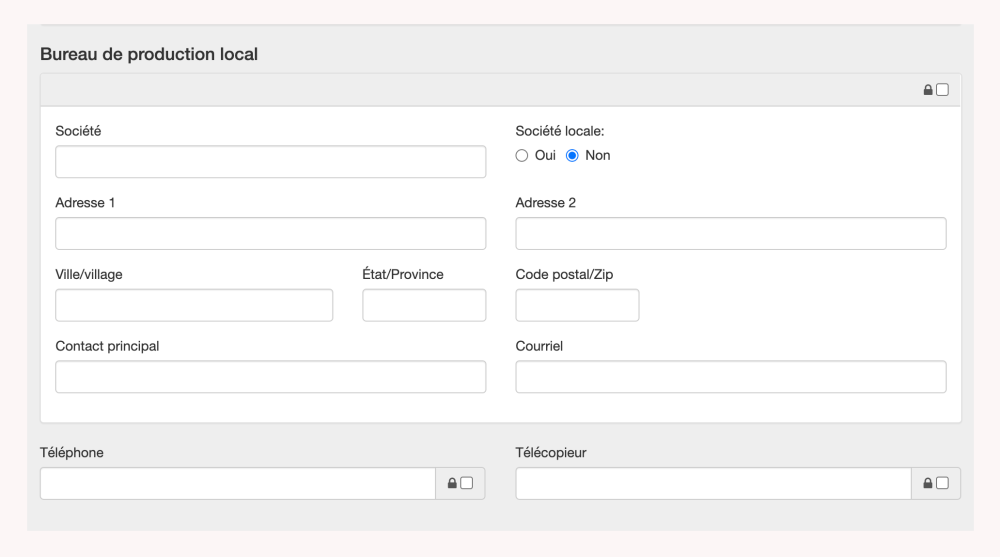Screen dimensions: 1000x557
Task: Enable the Téléphone lock checkbox
Action: coord(466,484)
